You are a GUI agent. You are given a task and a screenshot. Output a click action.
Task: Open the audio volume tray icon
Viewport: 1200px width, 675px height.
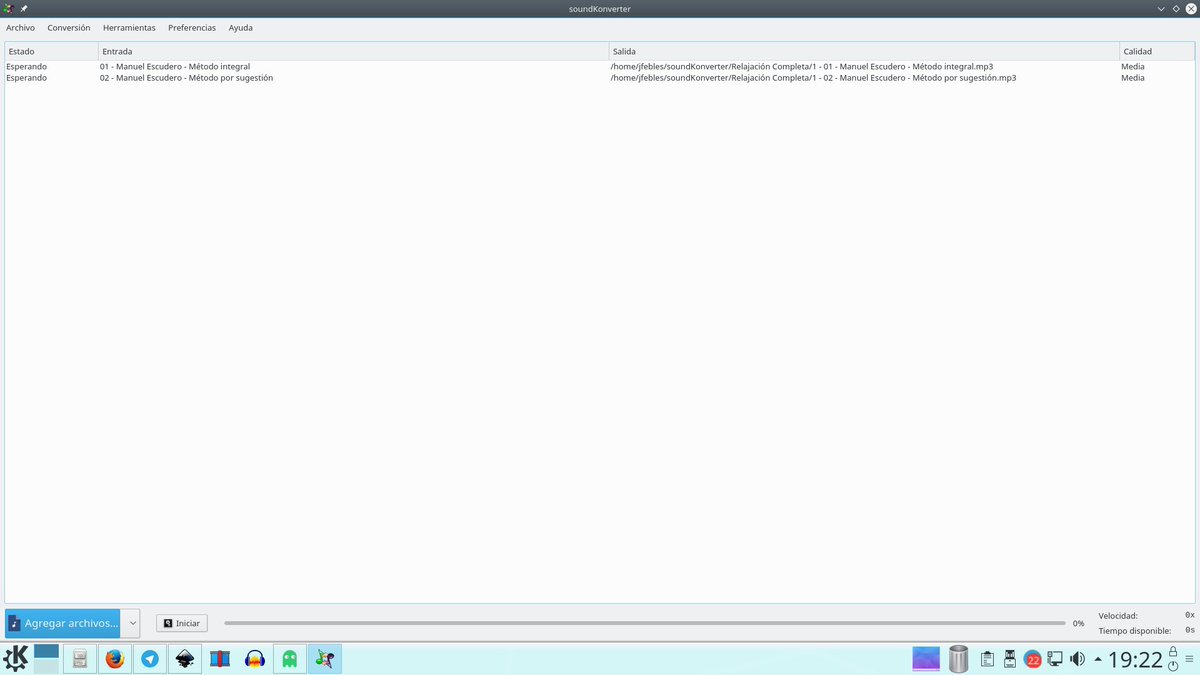[x=1077, y=659]
